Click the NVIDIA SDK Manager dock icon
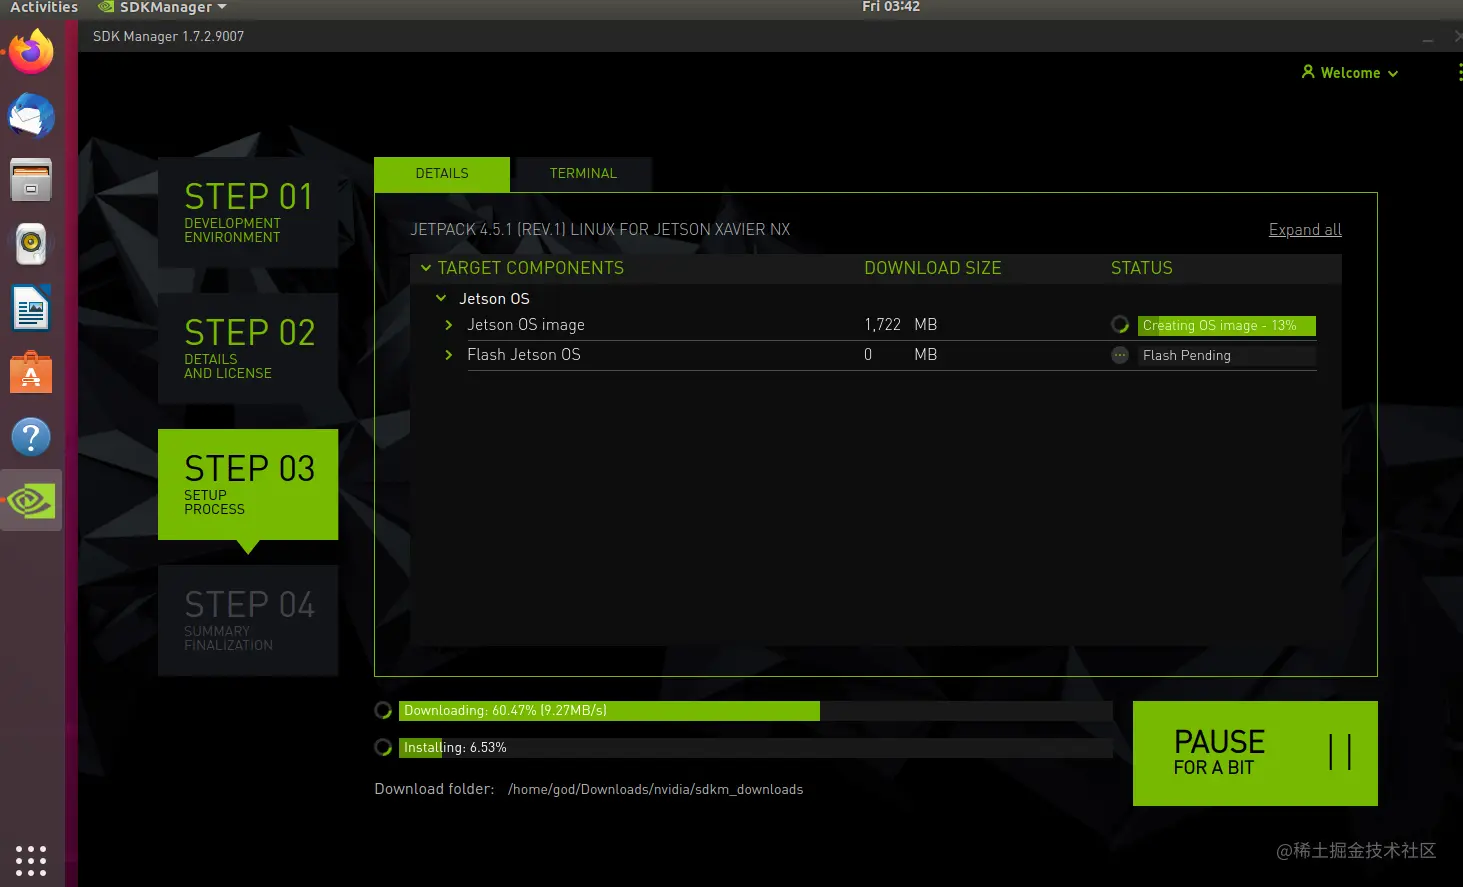The height and width of the screenshot is (887, 1463). click(x=31, y=500)
